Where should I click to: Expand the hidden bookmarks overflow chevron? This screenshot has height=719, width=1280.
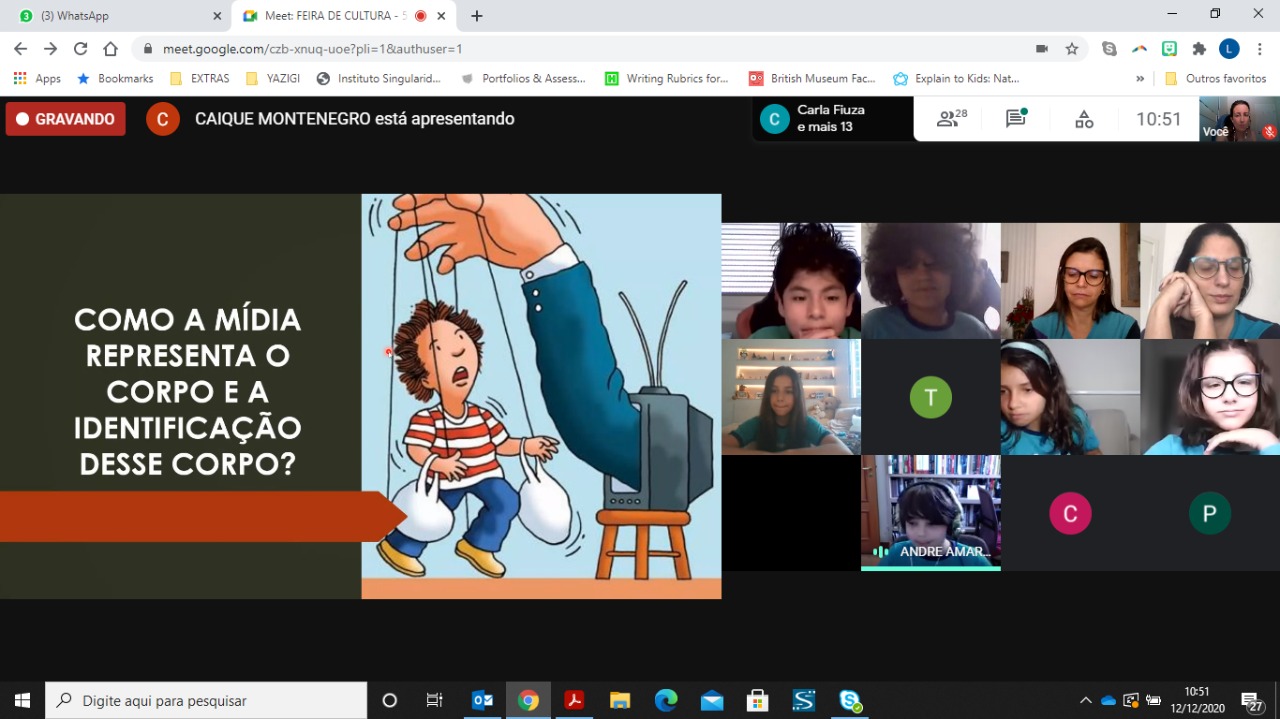[x=1140, y=78]
